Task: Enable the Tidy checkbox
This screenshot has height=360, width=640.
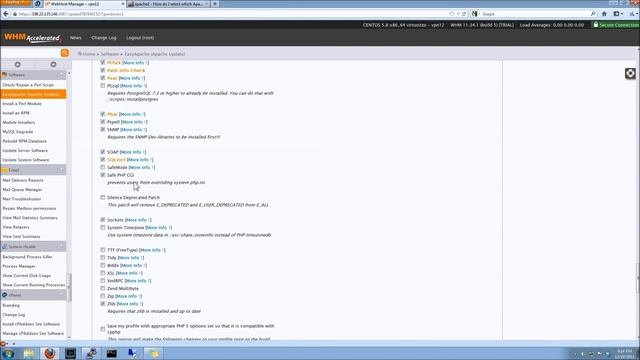Action: (x=103, y=258)
